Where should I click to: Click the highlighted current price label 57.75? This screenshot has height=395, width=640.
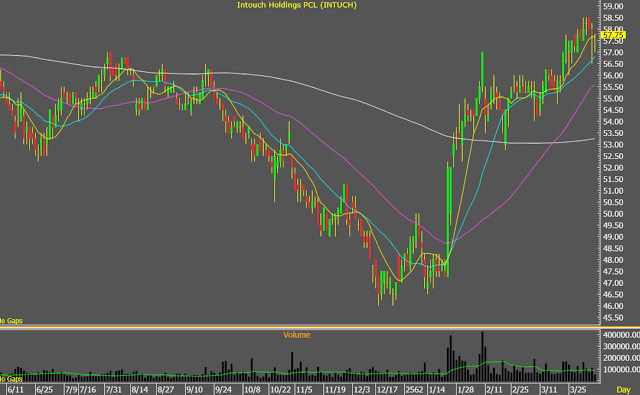click(613, 35)
